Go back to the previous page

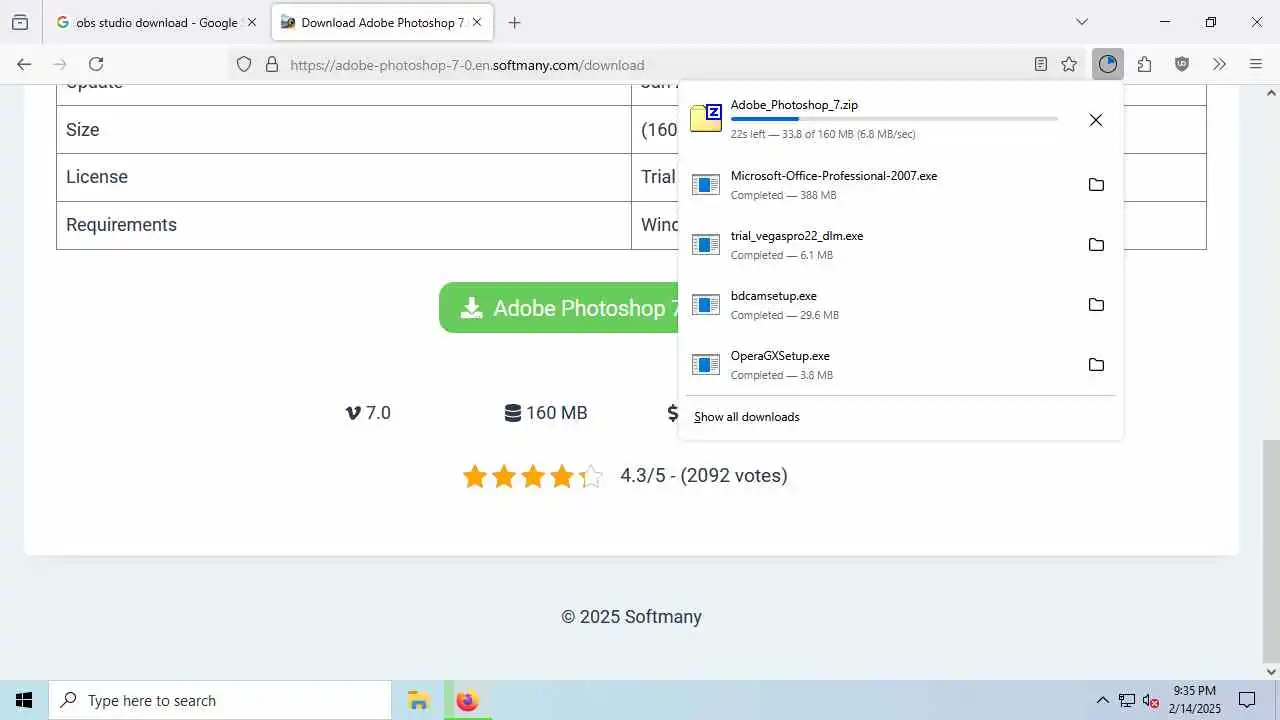click(24, 64)
